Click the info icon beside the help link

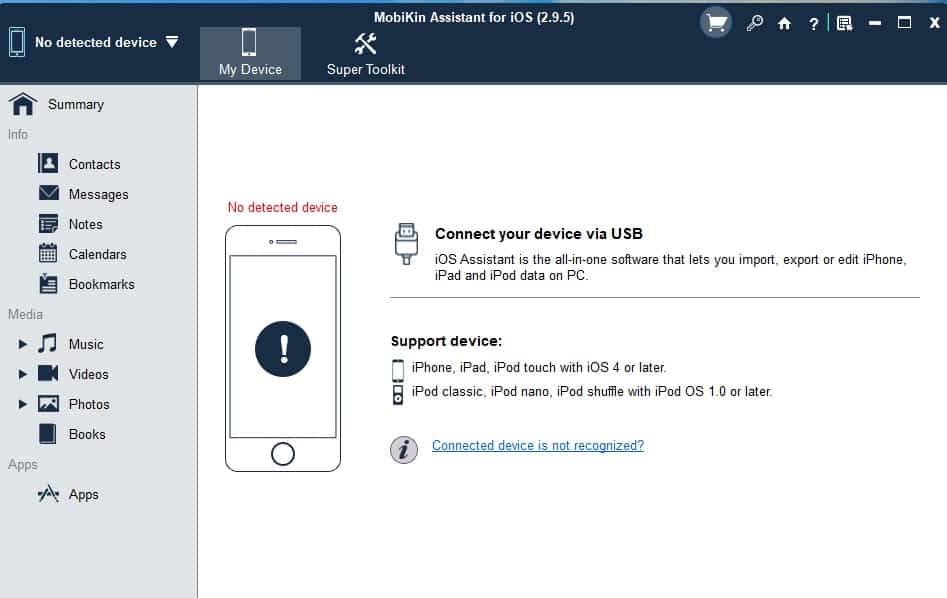click(x=403, y=450)
